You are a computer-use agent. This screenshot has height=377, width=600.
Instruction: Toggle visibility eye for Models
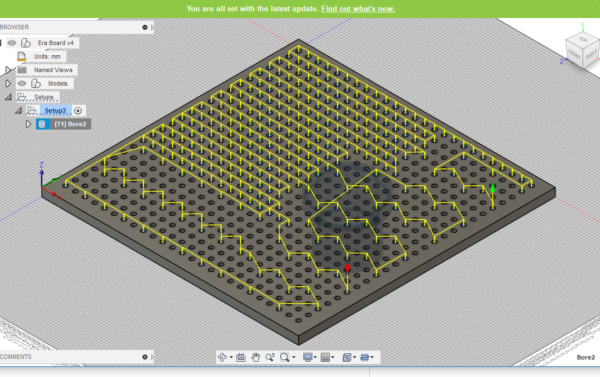[x=22, y=83]
